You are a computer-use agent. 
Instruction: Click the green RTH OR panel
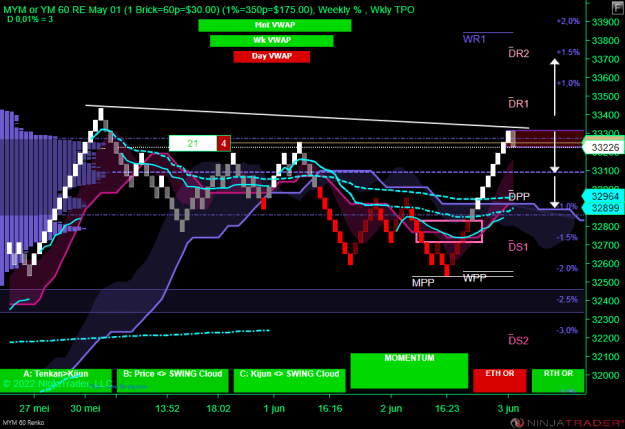(x=558, y=380)
